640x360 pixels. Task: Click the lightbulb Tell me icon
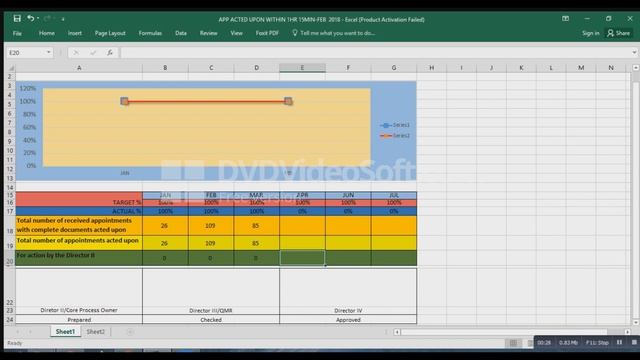[295, 33]
